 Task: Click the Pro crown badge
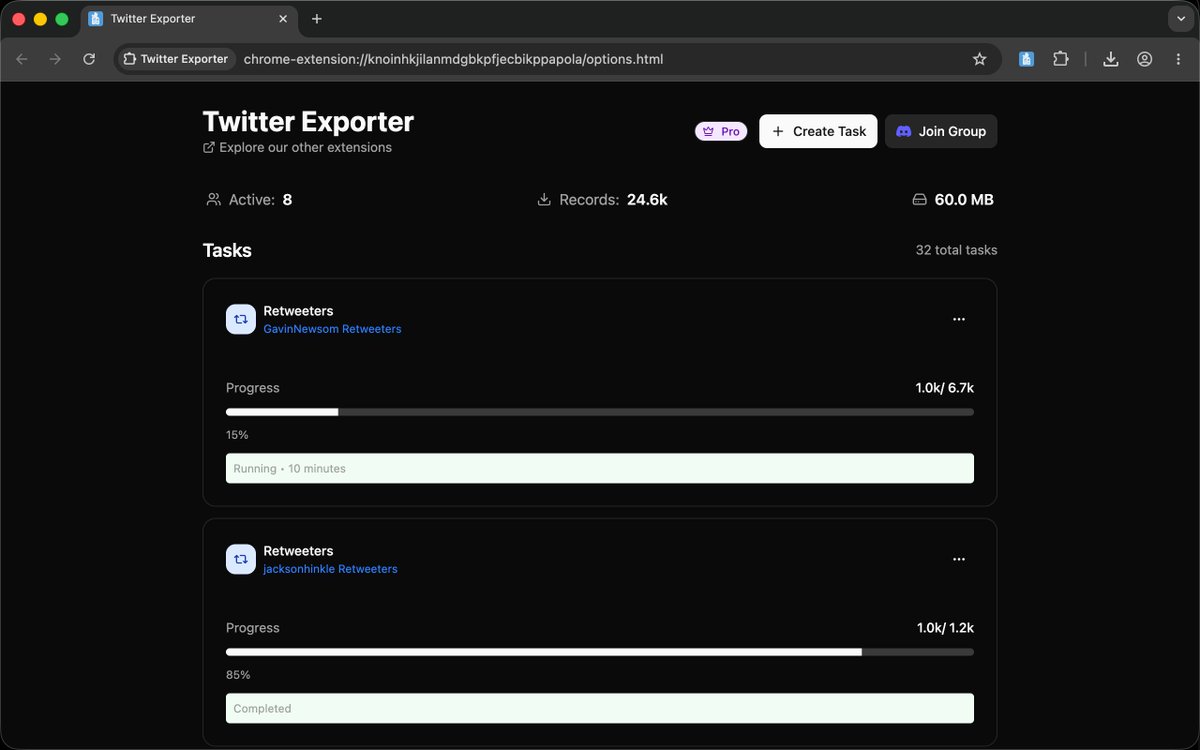[721, 131]
